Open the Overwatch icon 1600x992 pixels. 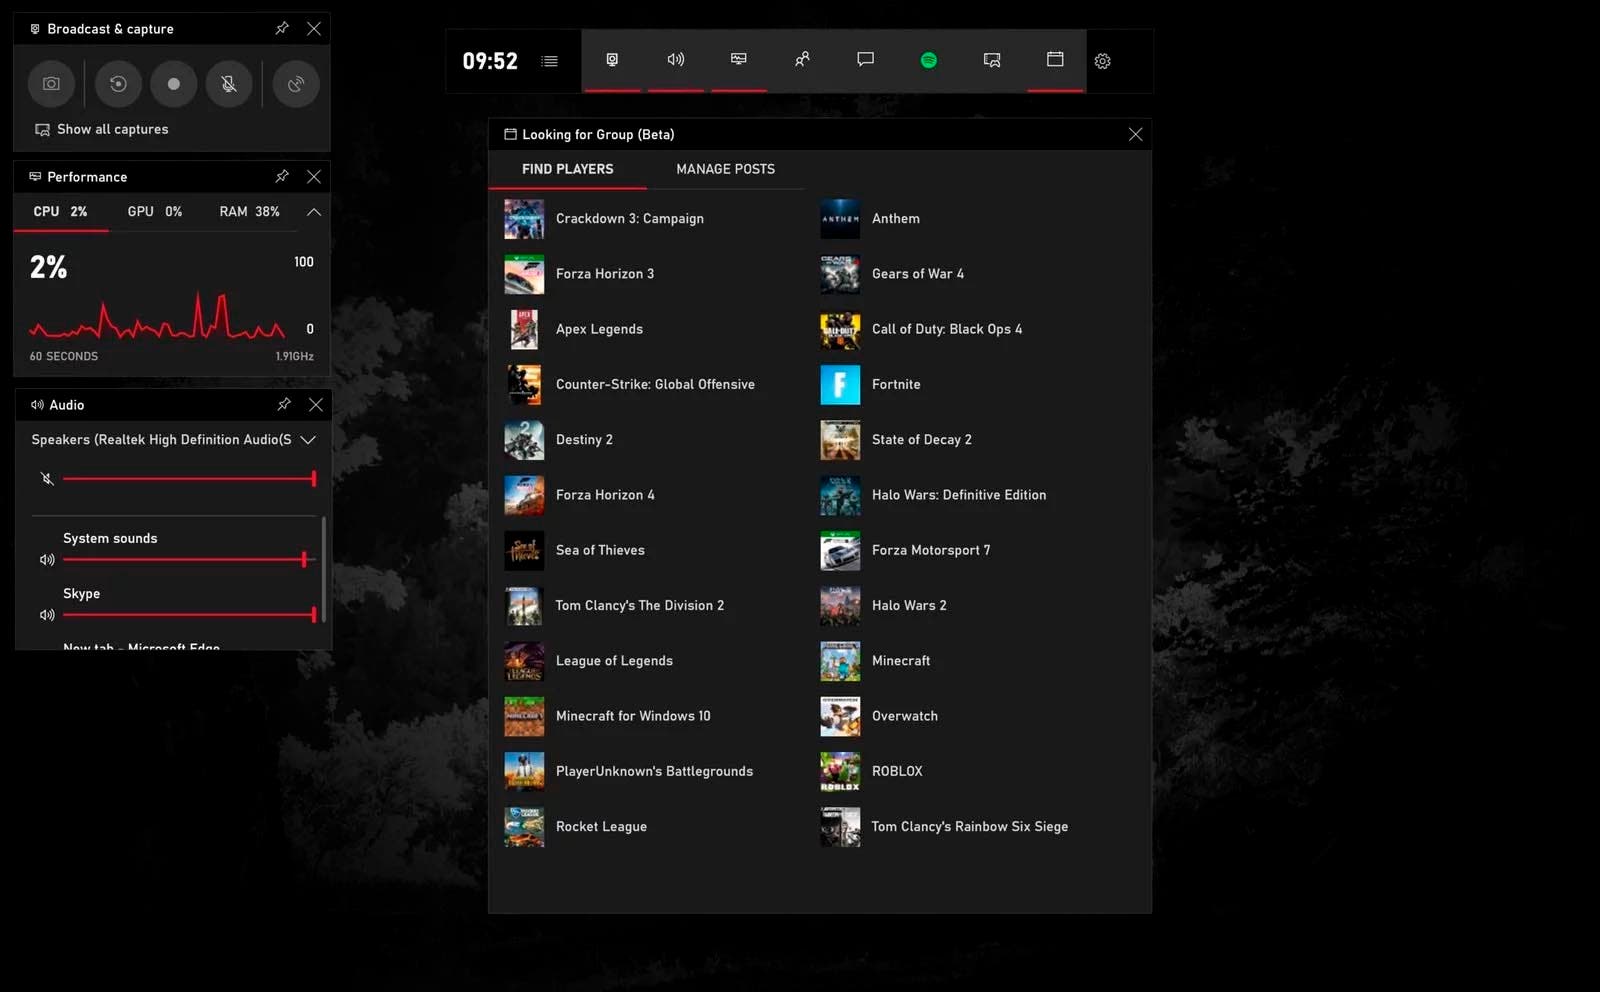pos(840,716)
